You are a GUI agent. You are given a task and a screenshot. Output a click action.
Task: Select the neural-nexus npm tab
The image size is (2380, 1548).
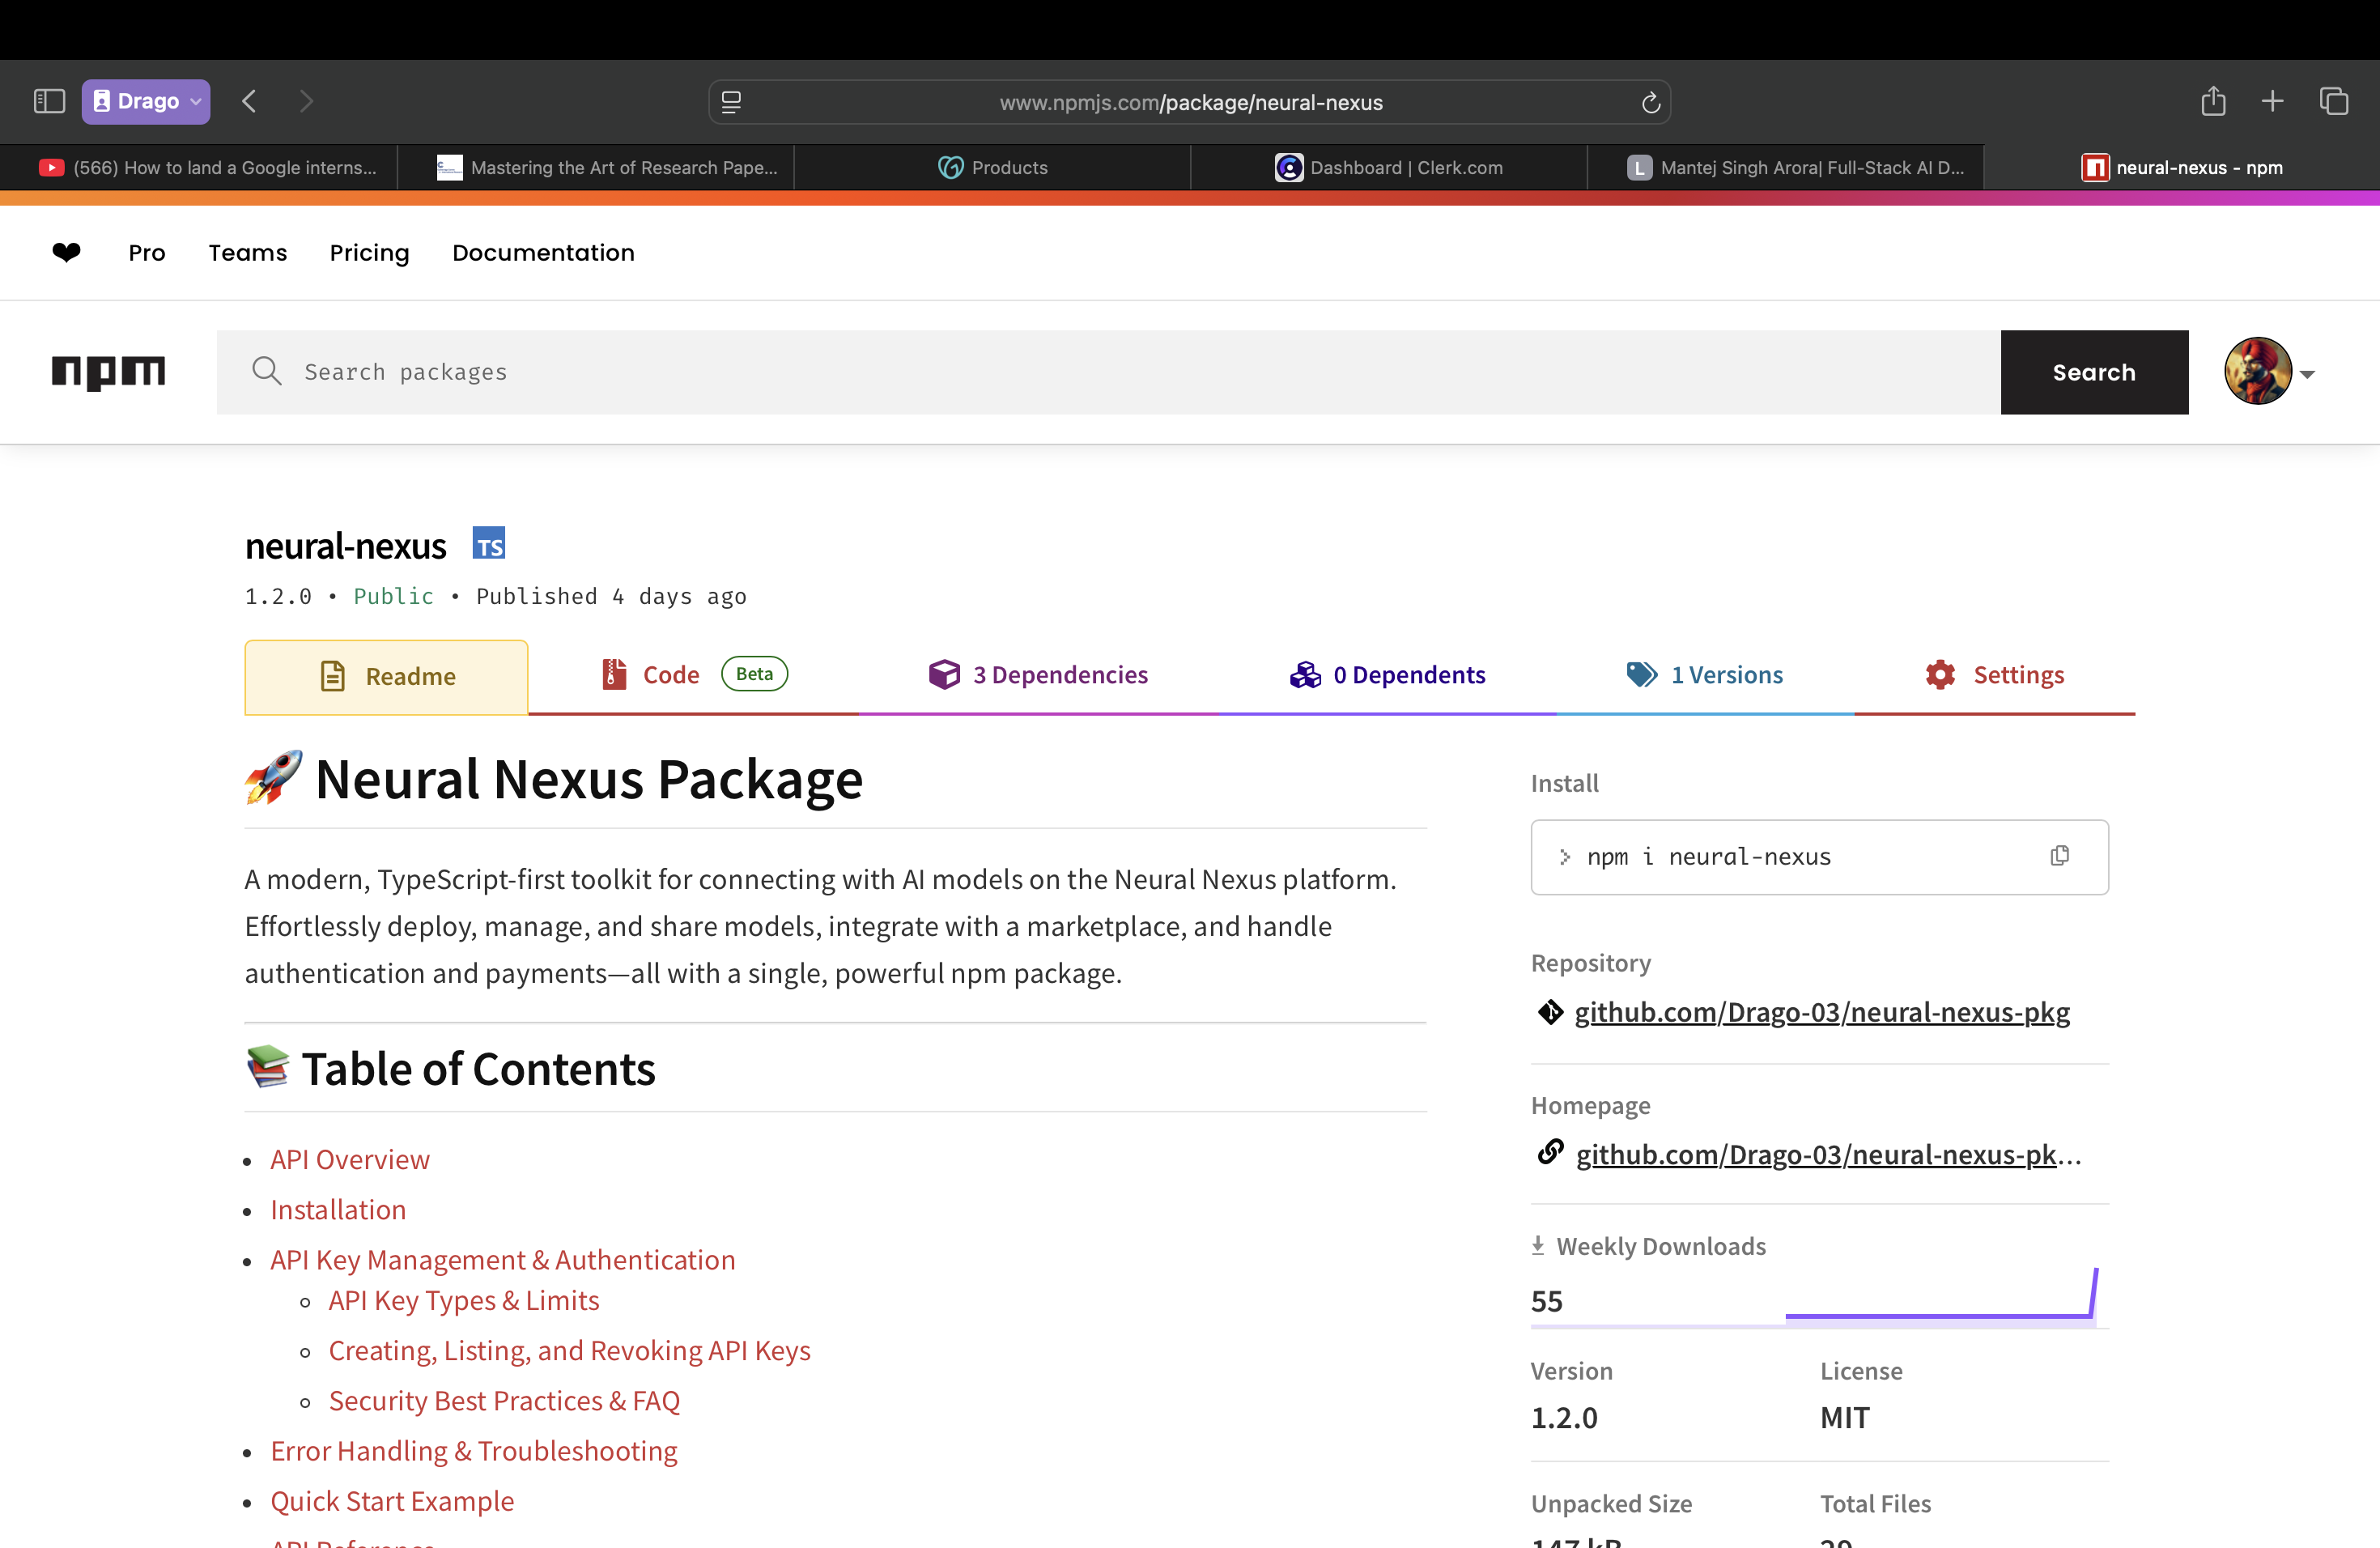[2182, 167]
